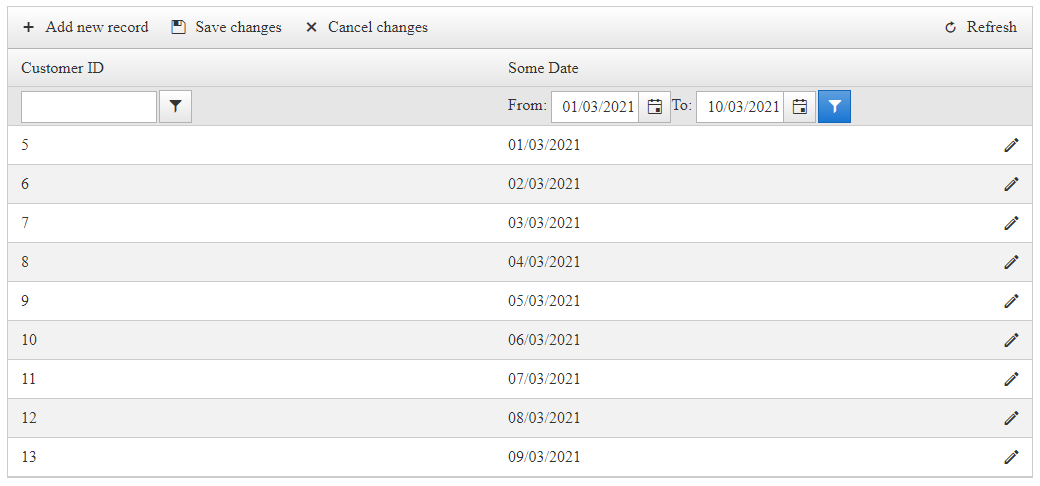Focus the Customer ID filter text box
Screen dimensions: 1040x486
(x=89, y=107)
